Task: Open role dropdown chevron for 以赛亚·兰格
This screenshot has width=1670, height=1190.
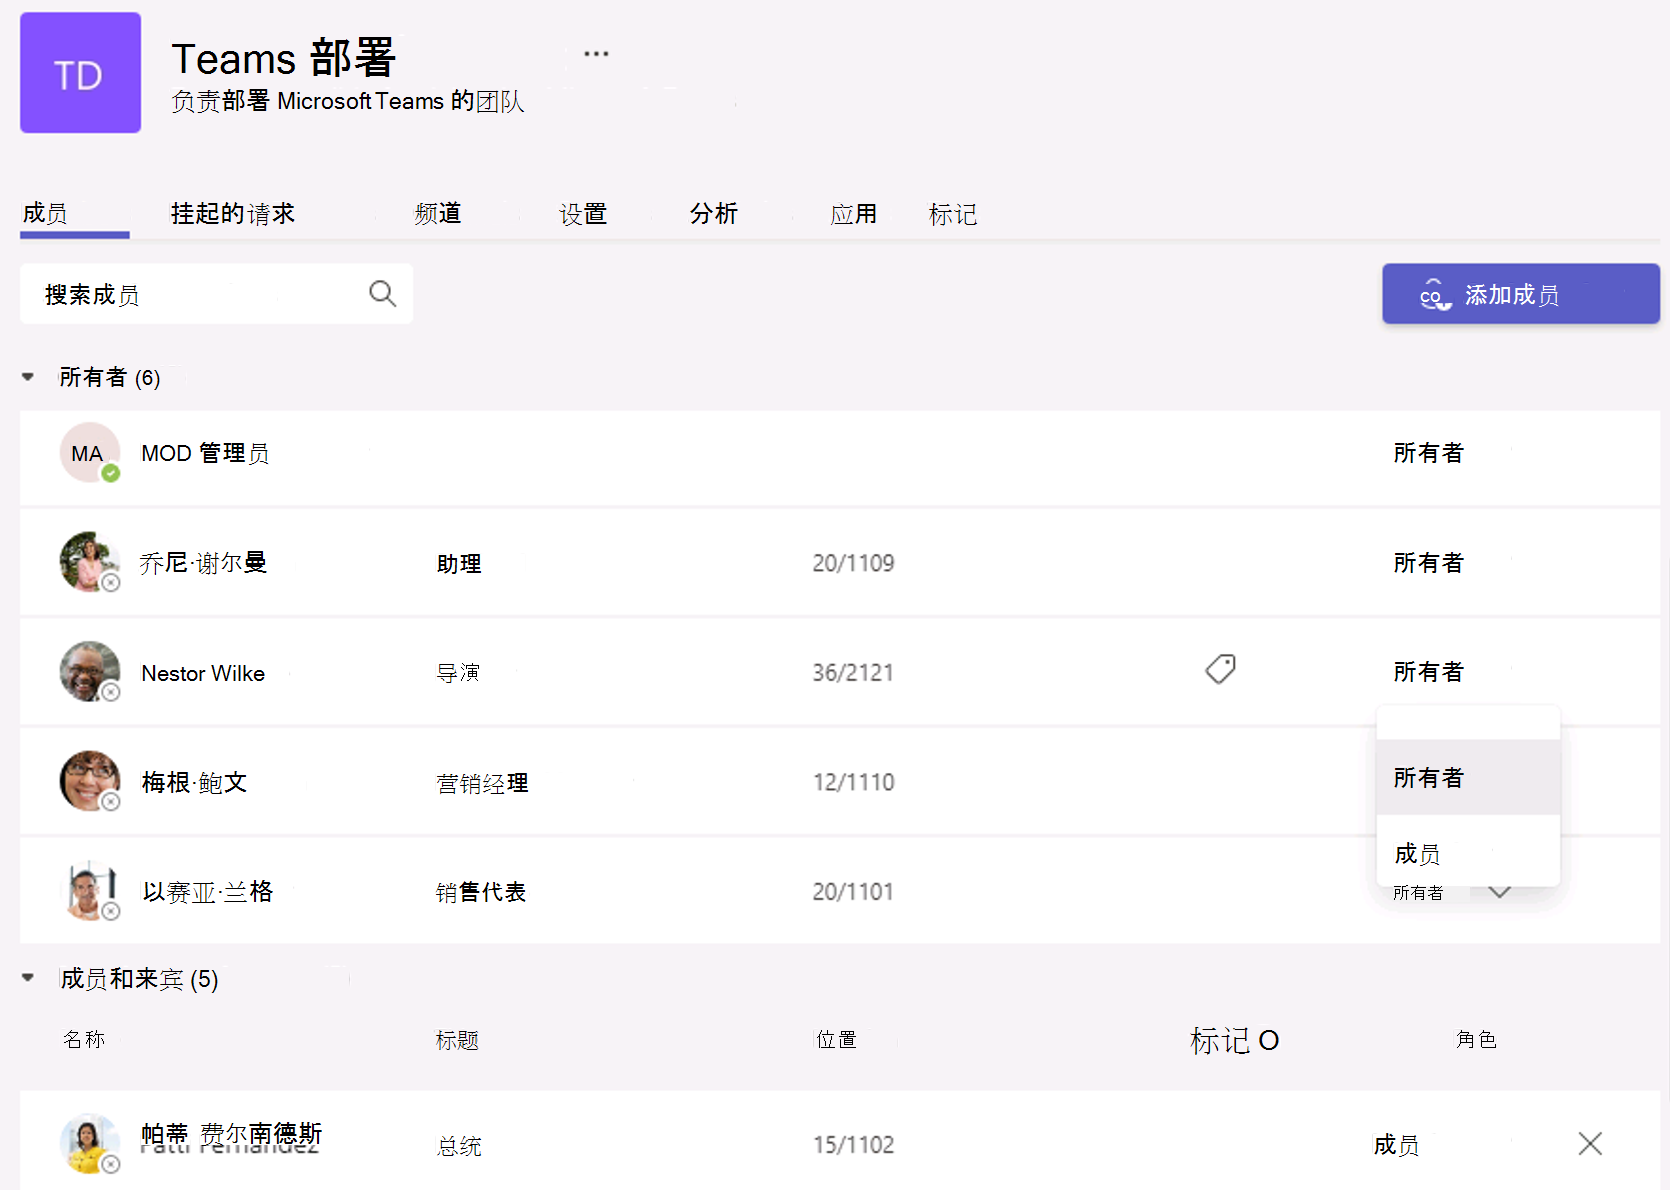Action: pos(1499,892)
